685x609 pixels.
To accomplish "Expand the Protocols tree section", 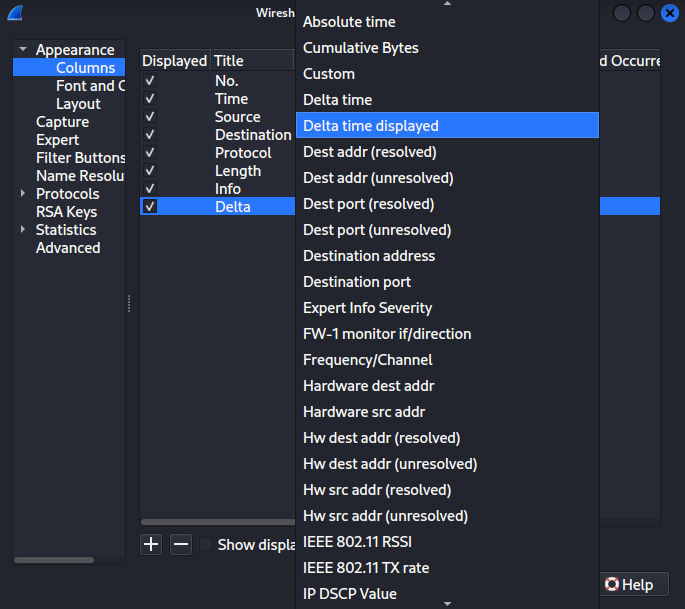I will click(x=23, y=194).
